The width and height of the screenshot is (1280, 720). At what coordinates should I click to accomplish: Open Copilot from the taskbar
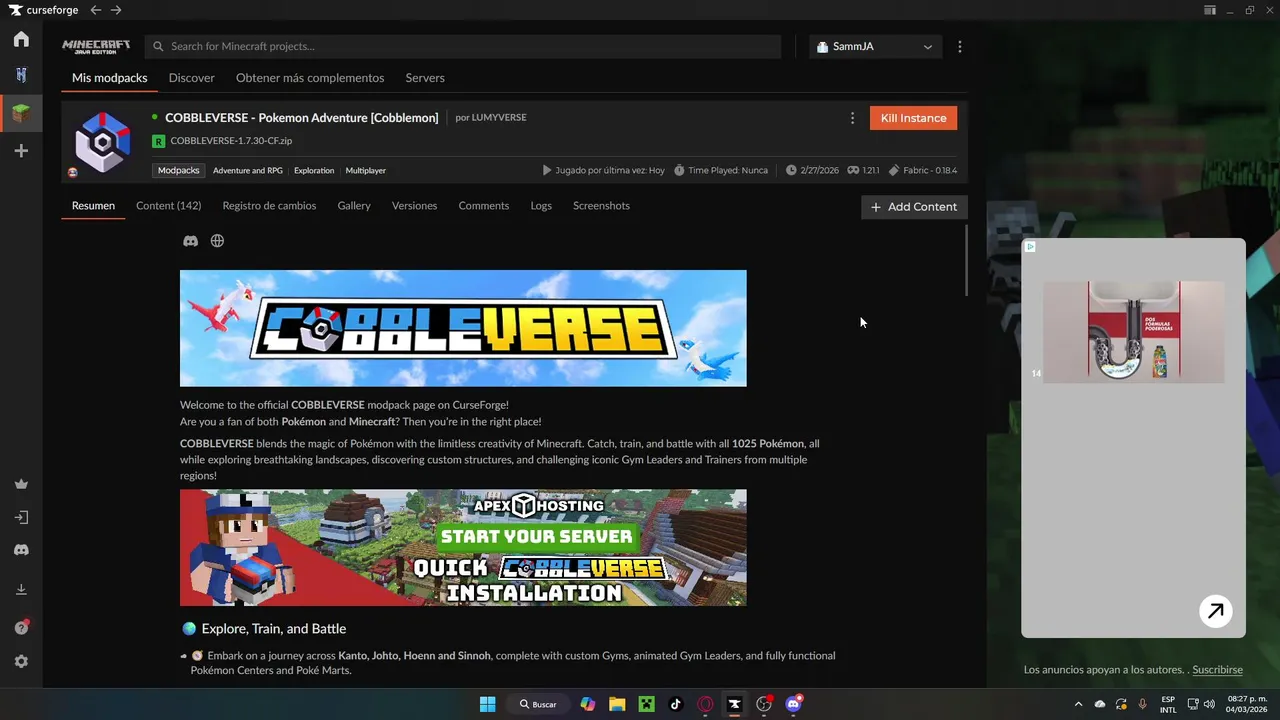click(x=588, y=704)
